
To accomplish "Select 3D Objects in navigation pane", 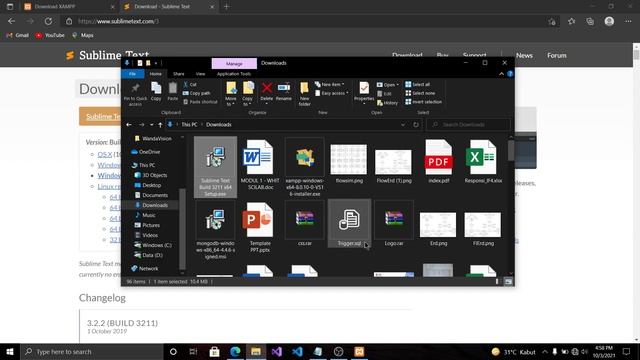I will point(151,175).
